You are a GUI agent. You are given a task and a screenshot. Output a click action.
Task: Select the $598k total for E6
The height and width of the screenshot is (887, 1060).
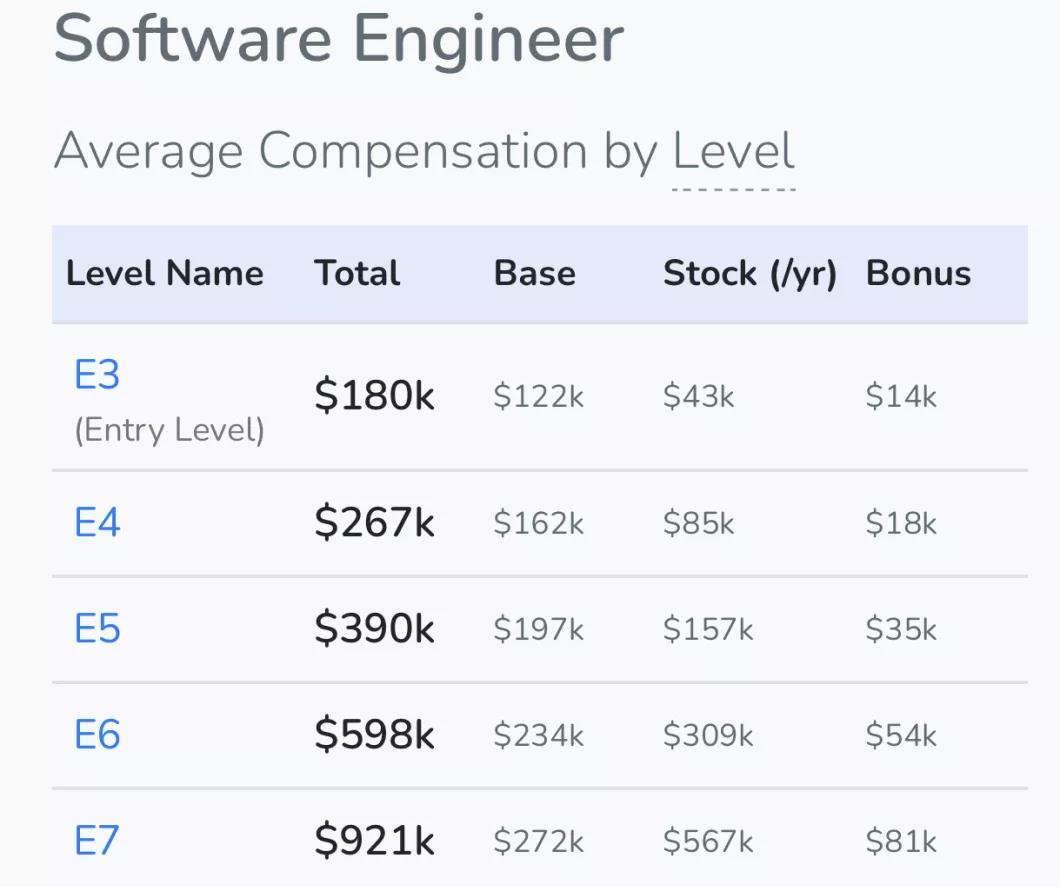(x=374, y=735)
